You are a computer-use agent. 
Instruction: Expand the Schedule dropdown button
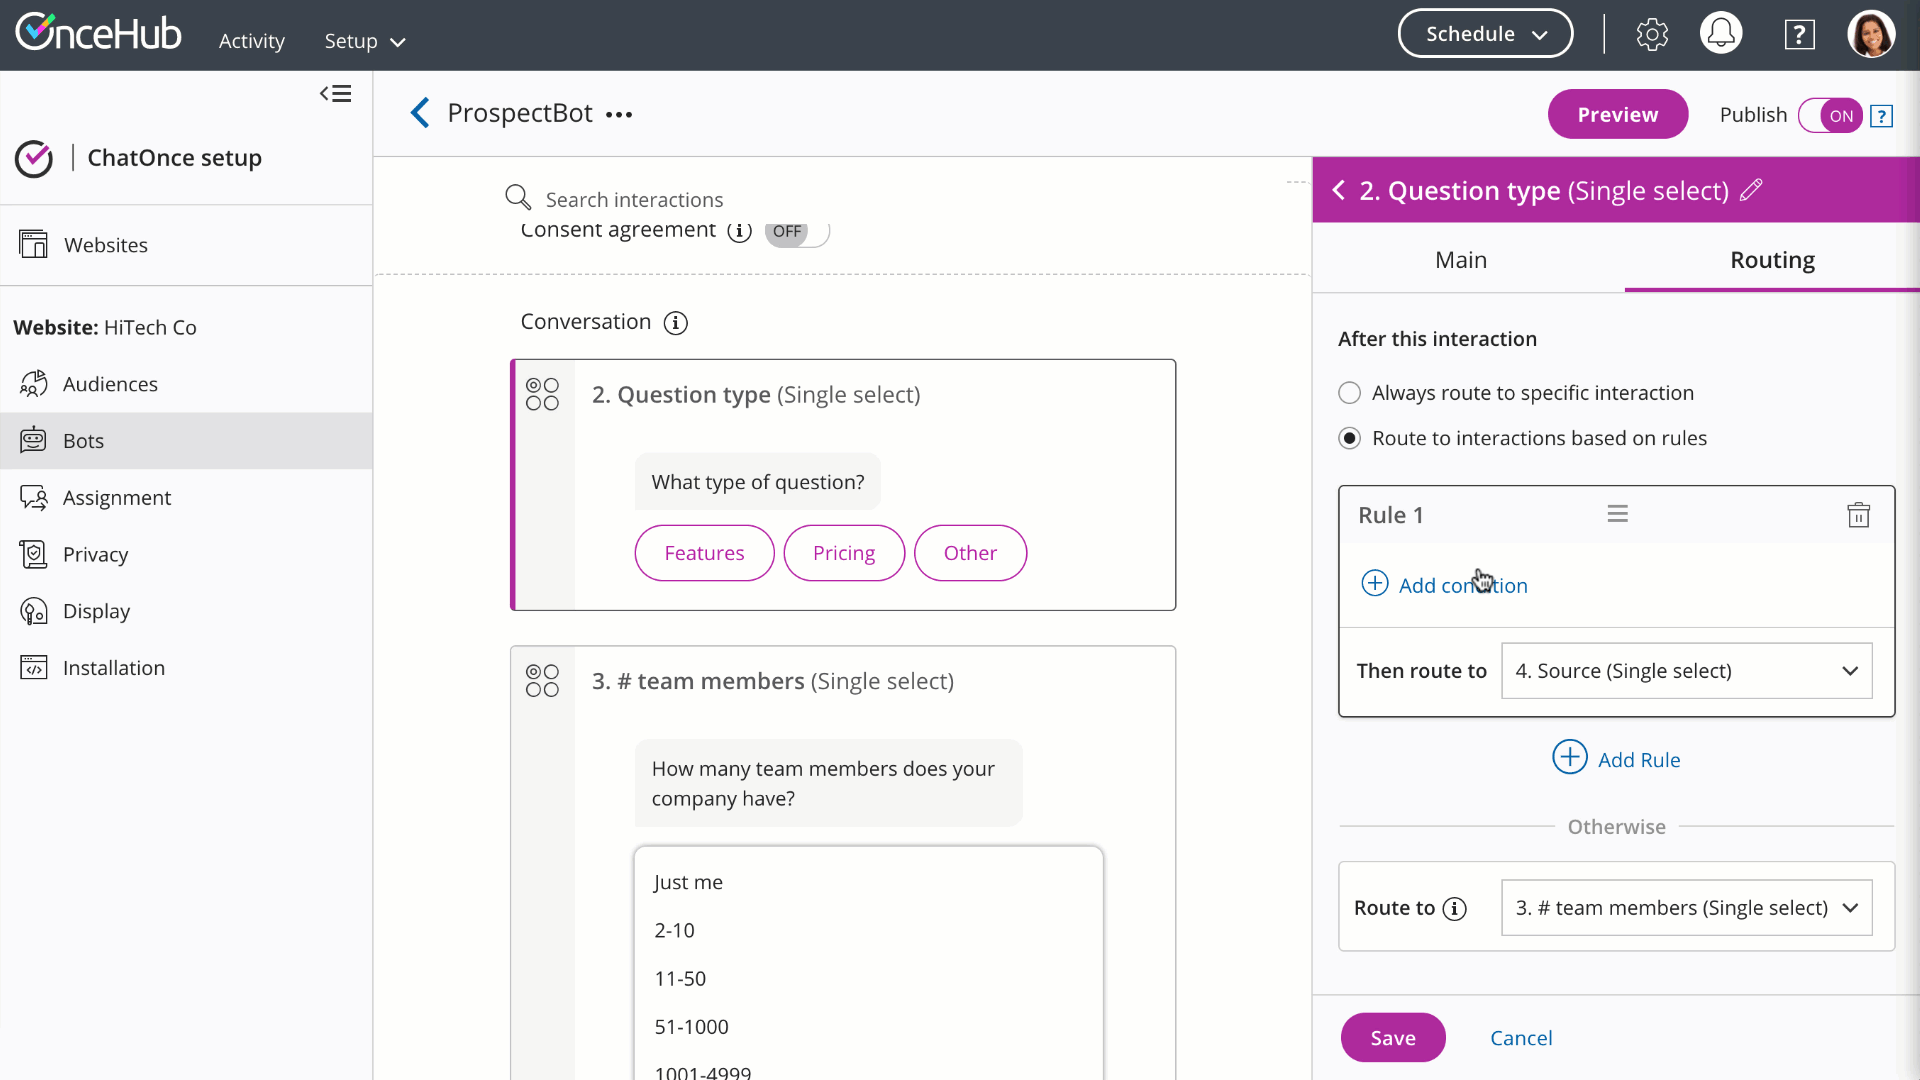pyautogui.click(x=1485, y=34)
